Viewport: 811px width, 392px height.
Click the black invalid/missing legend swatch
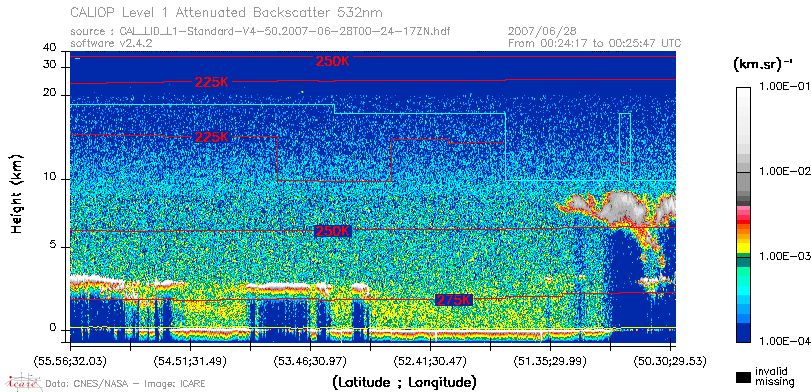point(743,378)
